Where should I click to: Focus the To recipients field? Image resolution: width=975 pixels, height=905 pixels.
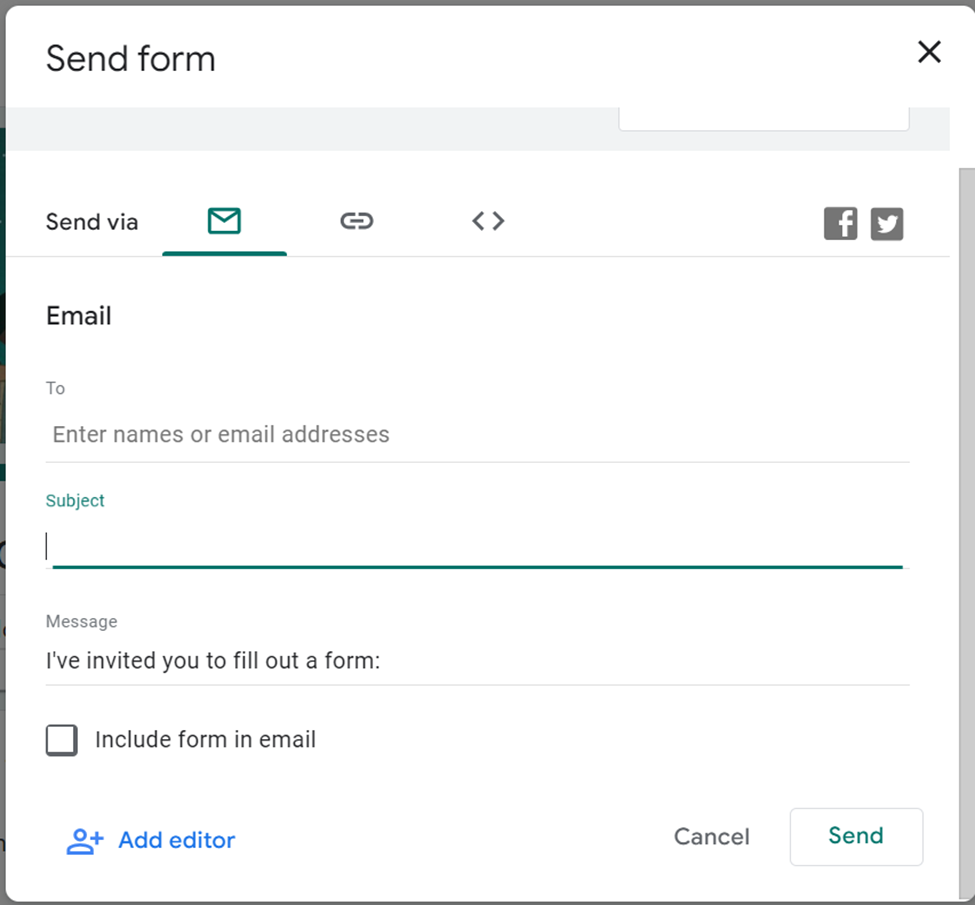point(476,435)
